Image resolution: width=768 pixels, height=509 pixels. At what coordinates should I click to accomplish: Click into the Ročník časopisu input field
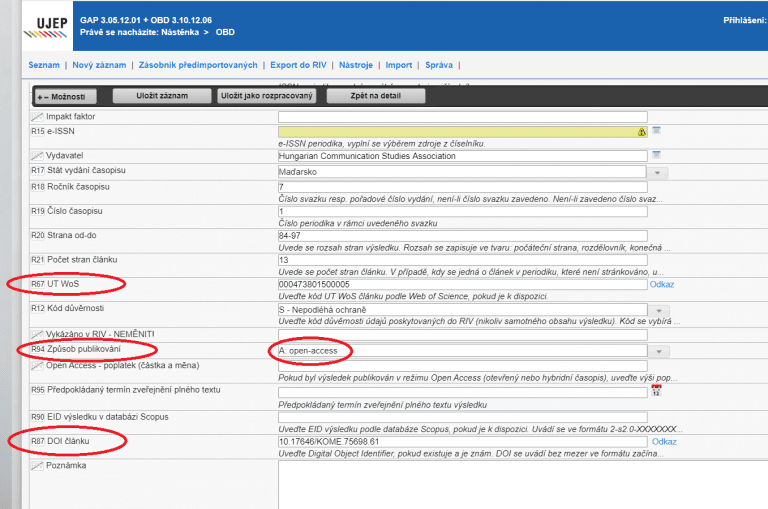[x=462, y=186]
